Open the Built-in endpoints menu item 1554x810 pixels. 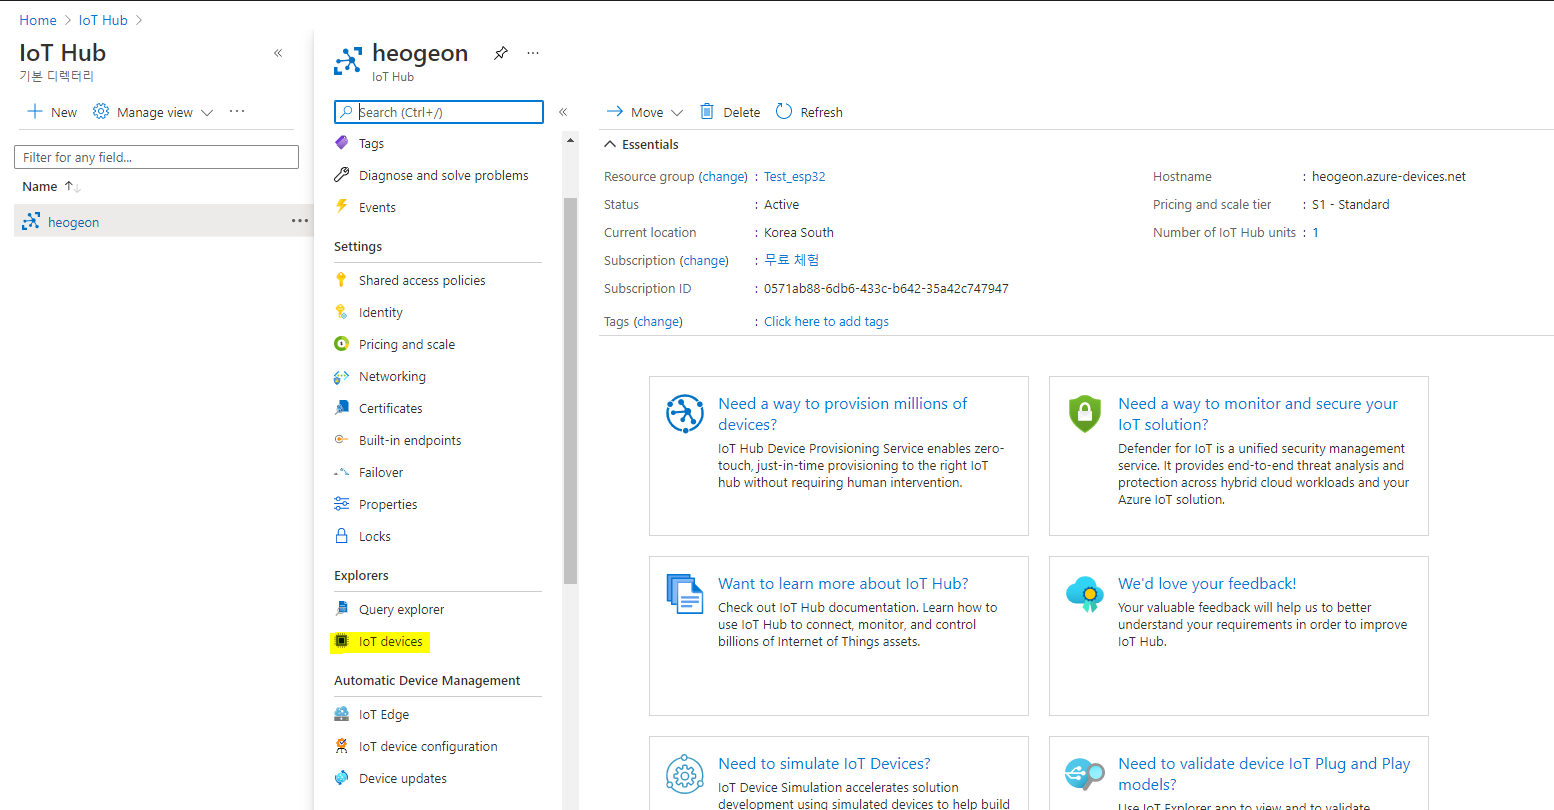click(x=410, y=440)
